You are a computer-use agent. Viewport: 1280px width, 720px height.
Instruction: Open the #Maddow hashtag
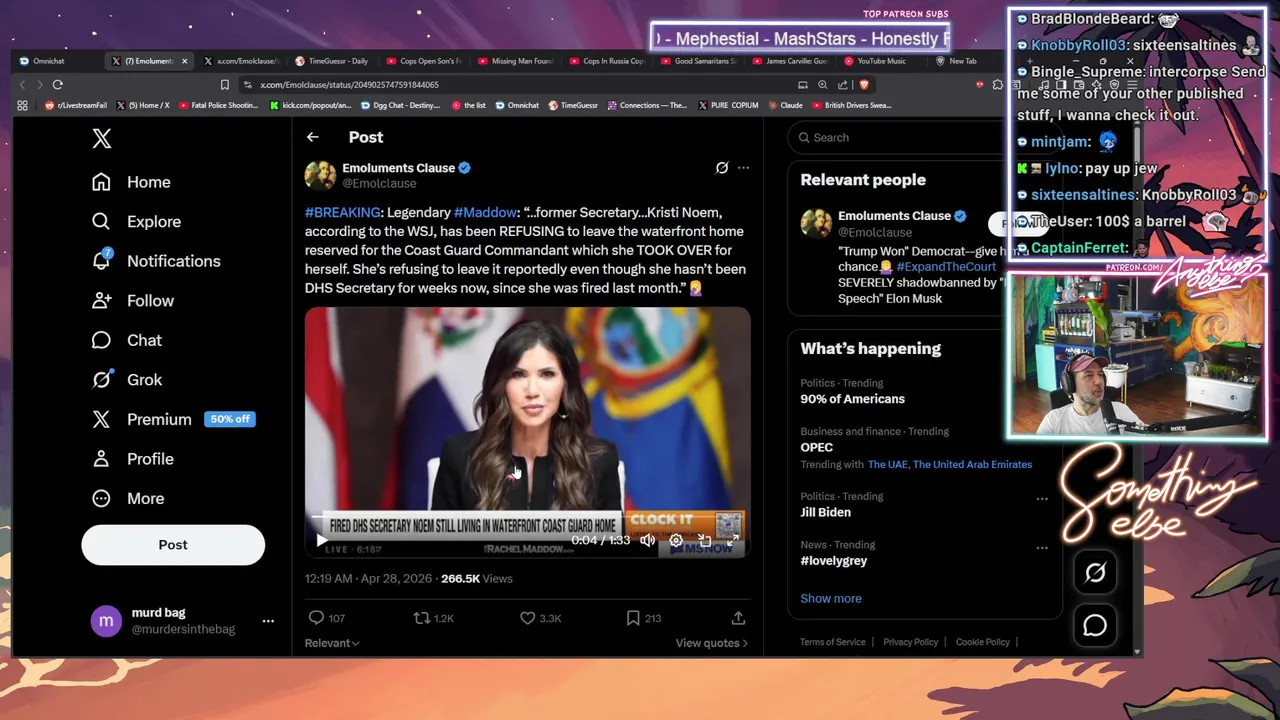click(485, 212)
